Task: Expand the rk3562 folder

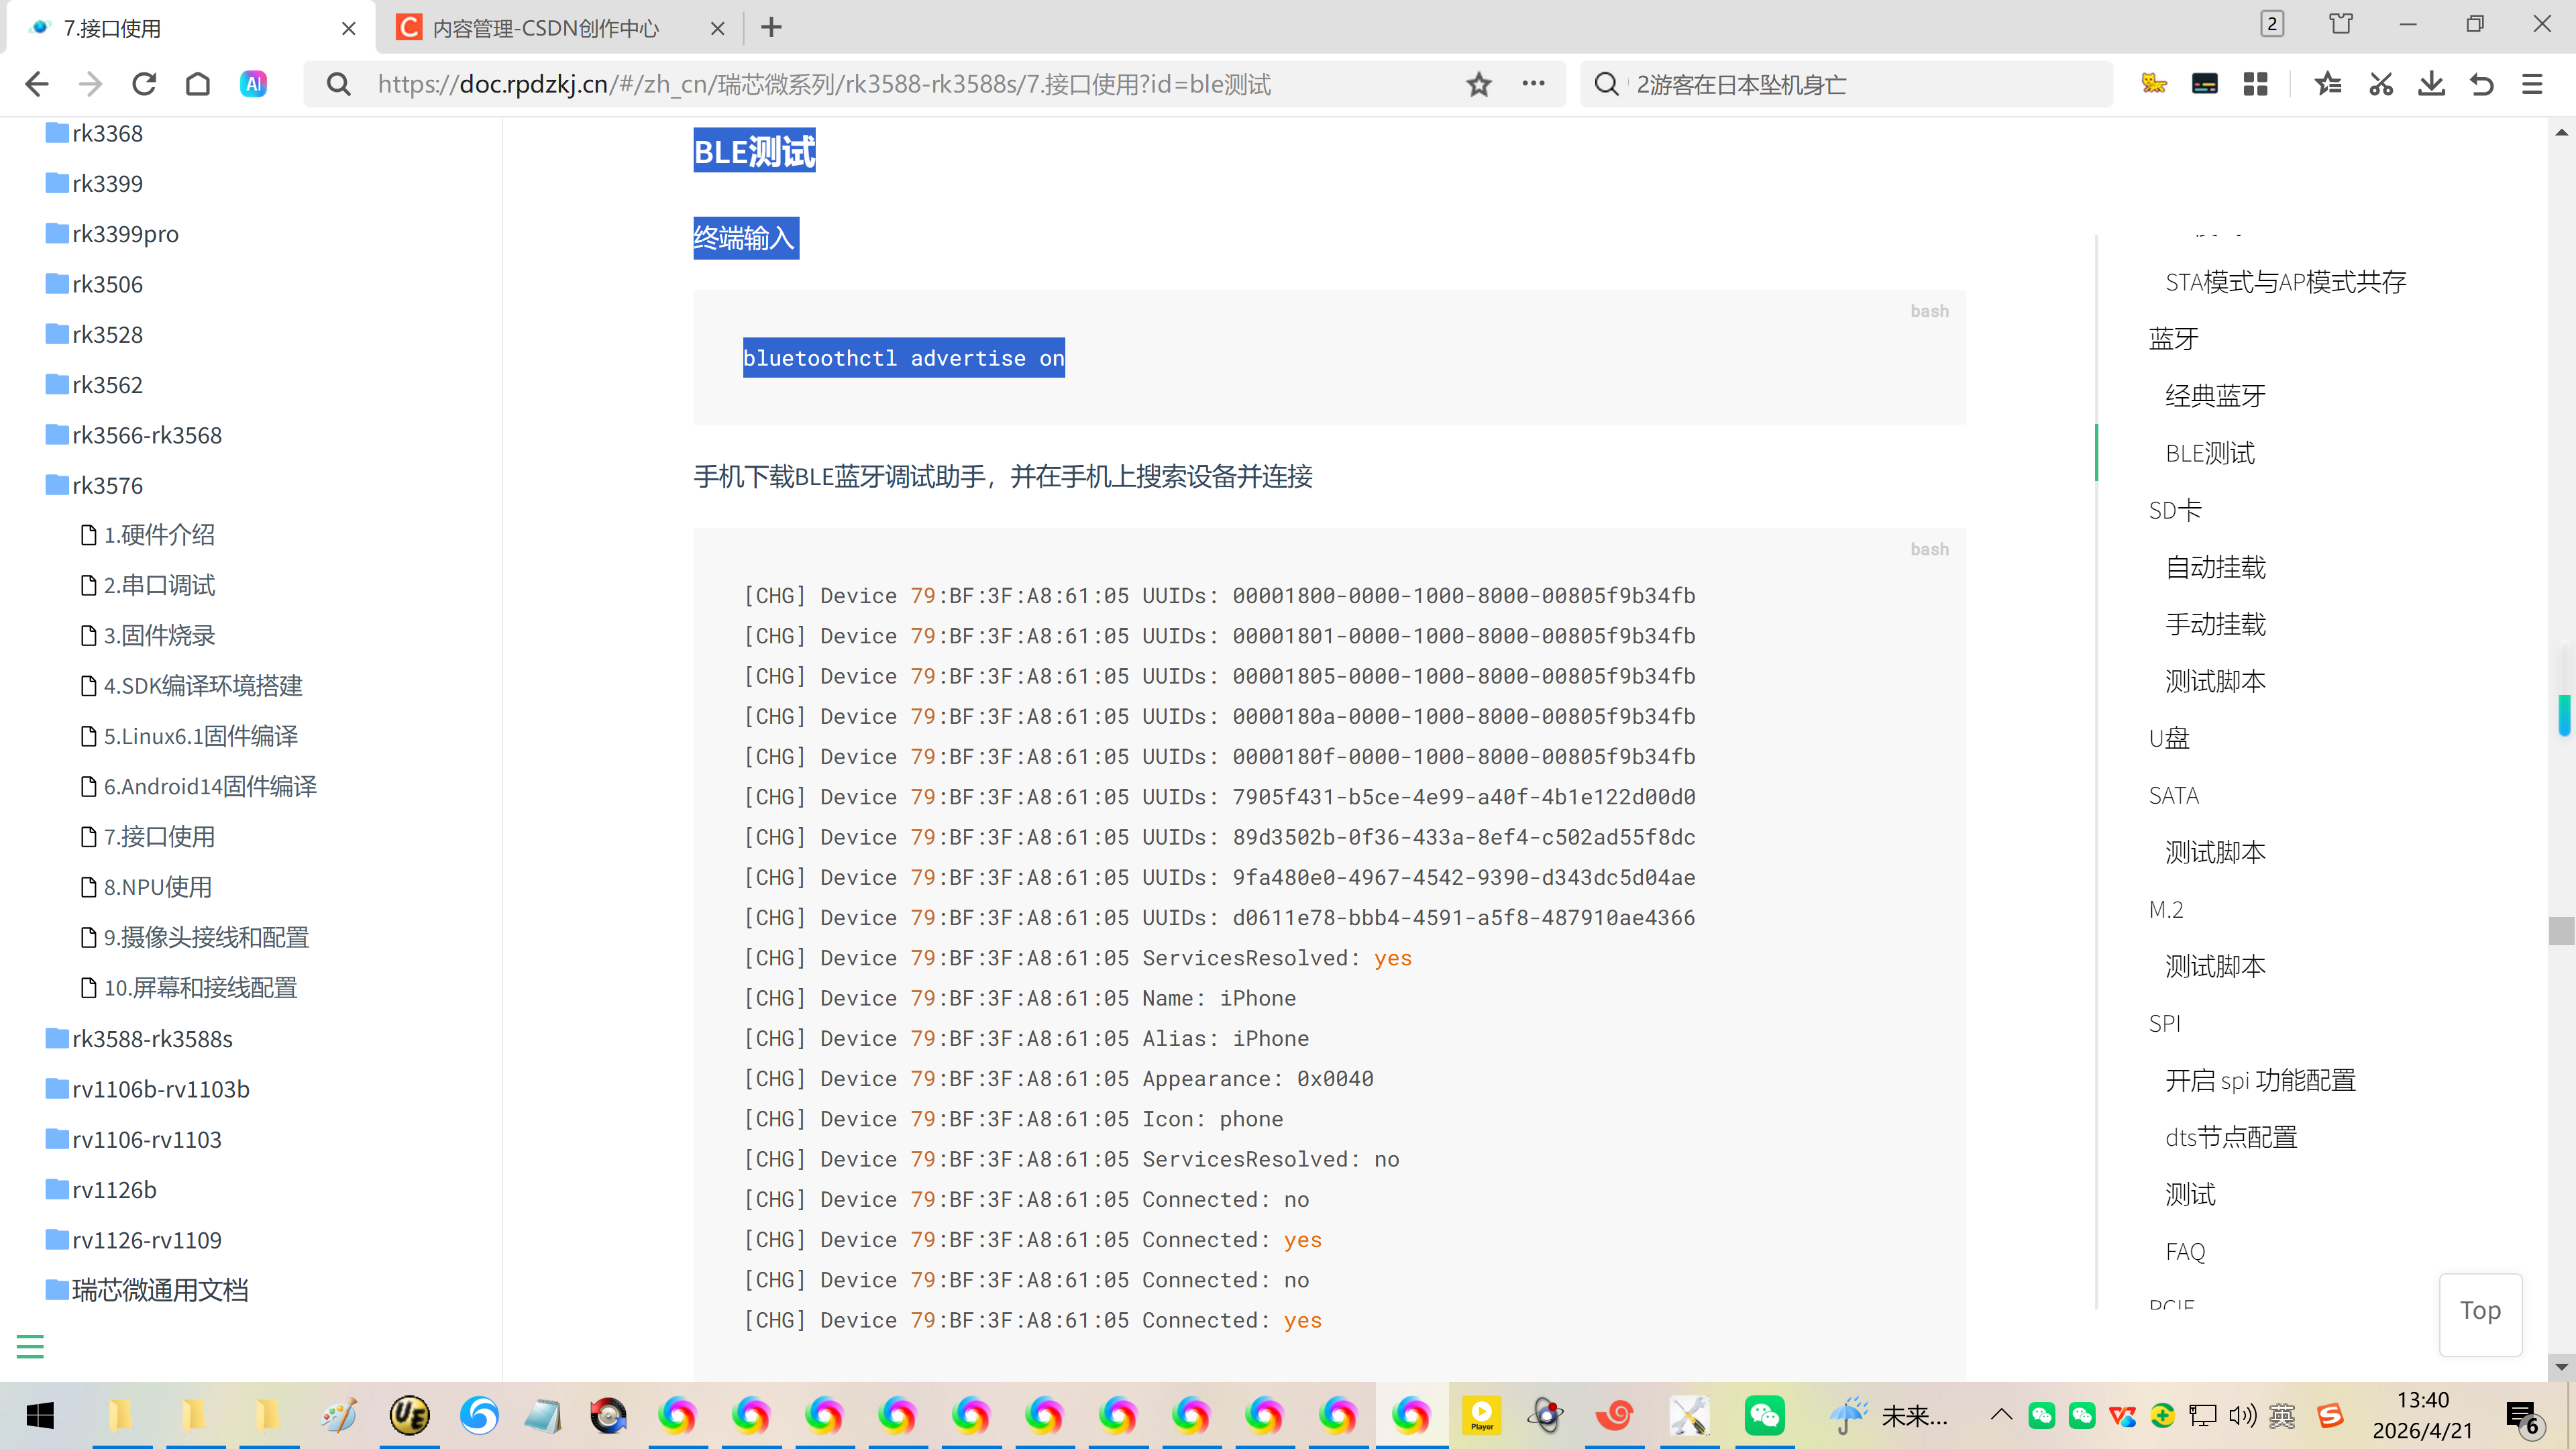Action: click(94, 385)
